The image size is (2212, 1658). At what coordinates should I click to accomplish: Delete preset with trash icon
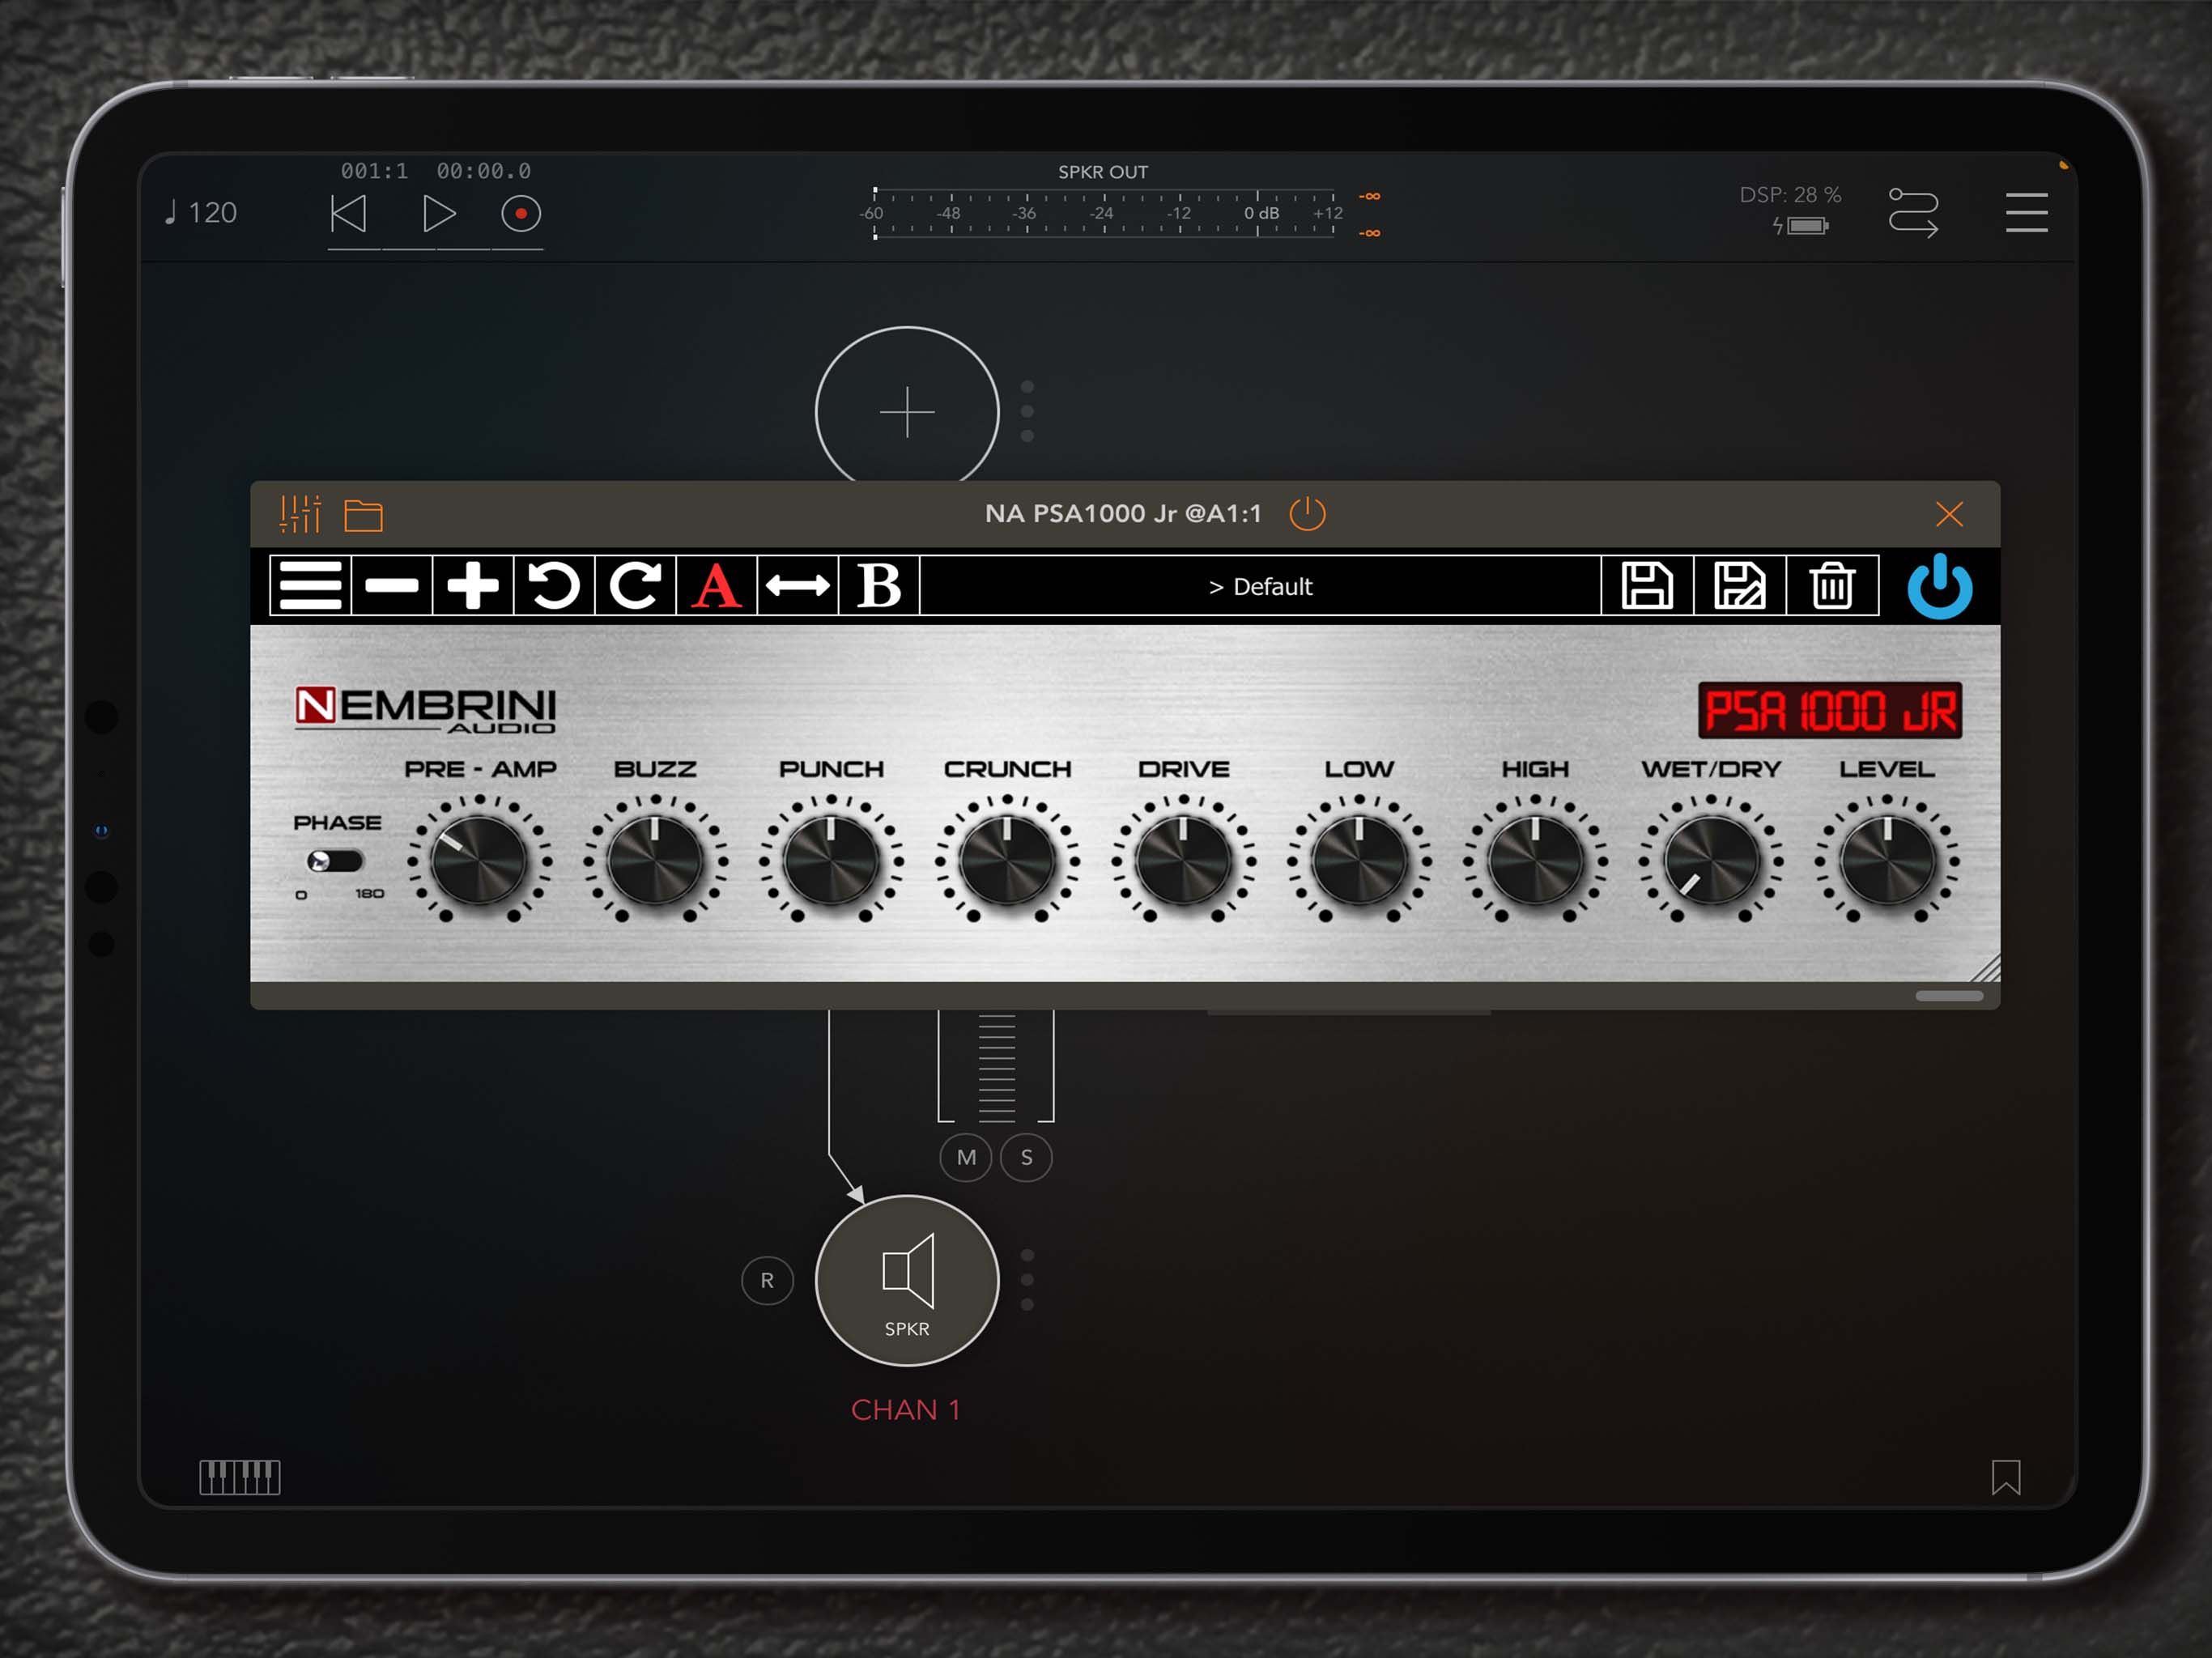(1832, 585)
